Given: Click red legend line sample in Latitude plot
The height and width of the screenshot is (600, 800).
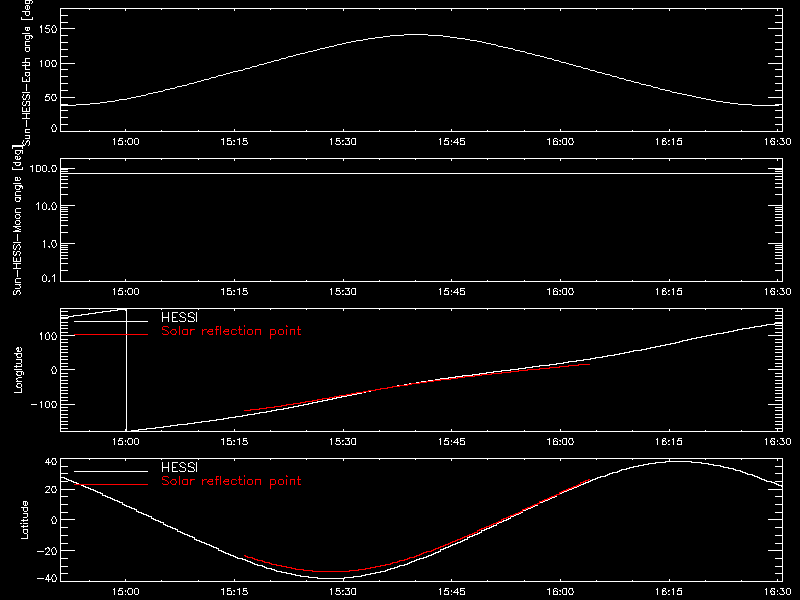Looking at the screenshot, I should tap(111, 484).
